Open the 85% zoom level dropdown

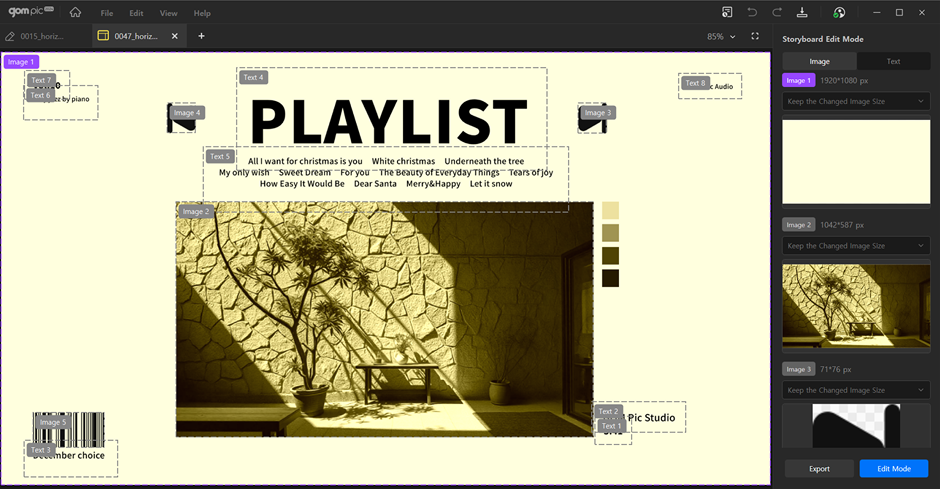(x=720, y=36)
